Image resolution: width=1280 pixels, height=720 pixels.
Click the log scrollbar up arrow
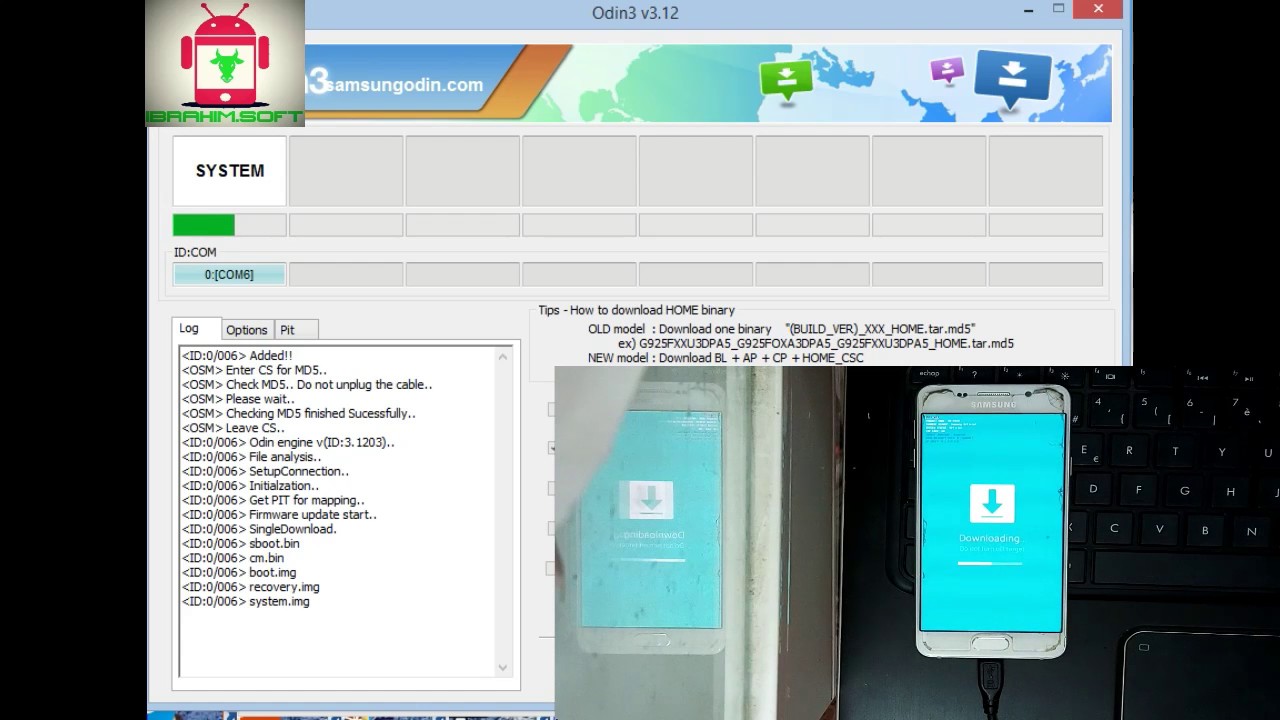[503, 355]
